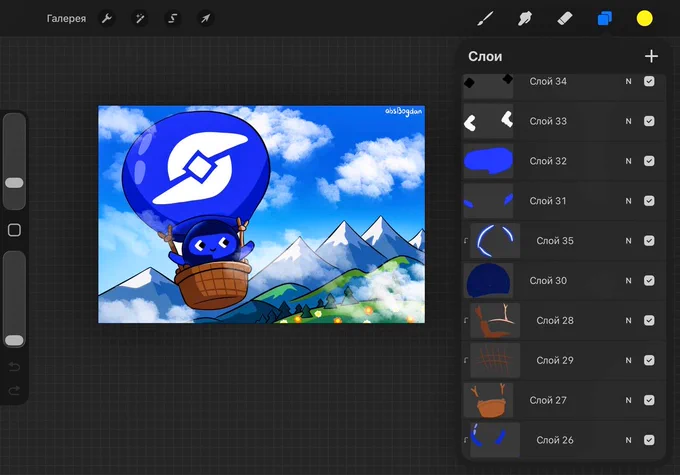Toggle visibility checkbox of Слой 33
The image size is (680, 475).
click(649, 121)
